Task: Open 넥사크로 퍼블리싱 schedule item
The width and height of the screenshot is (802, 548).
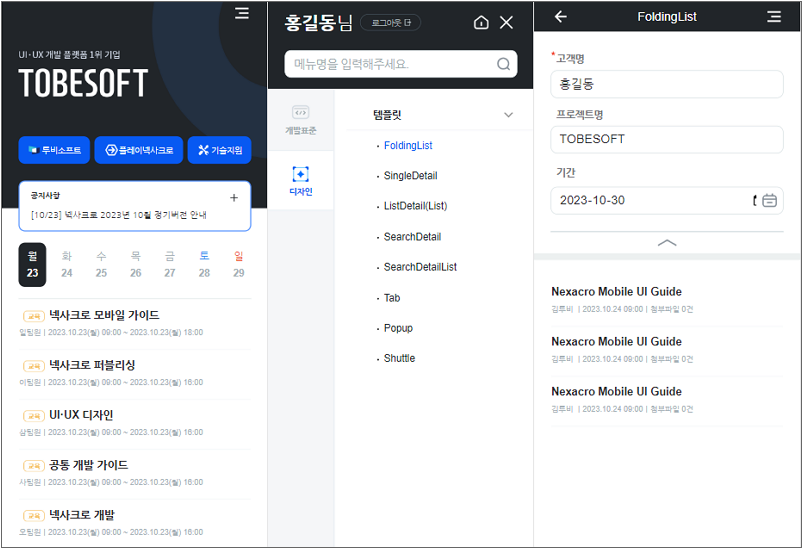Action: 92,365
